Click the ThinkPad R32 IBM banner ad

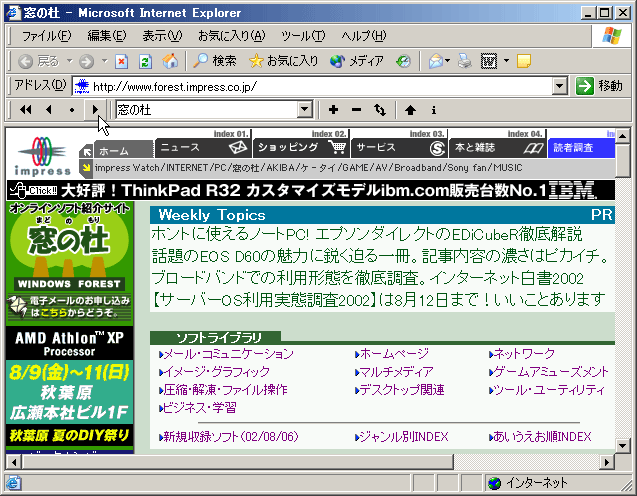[x=311, y=190]
